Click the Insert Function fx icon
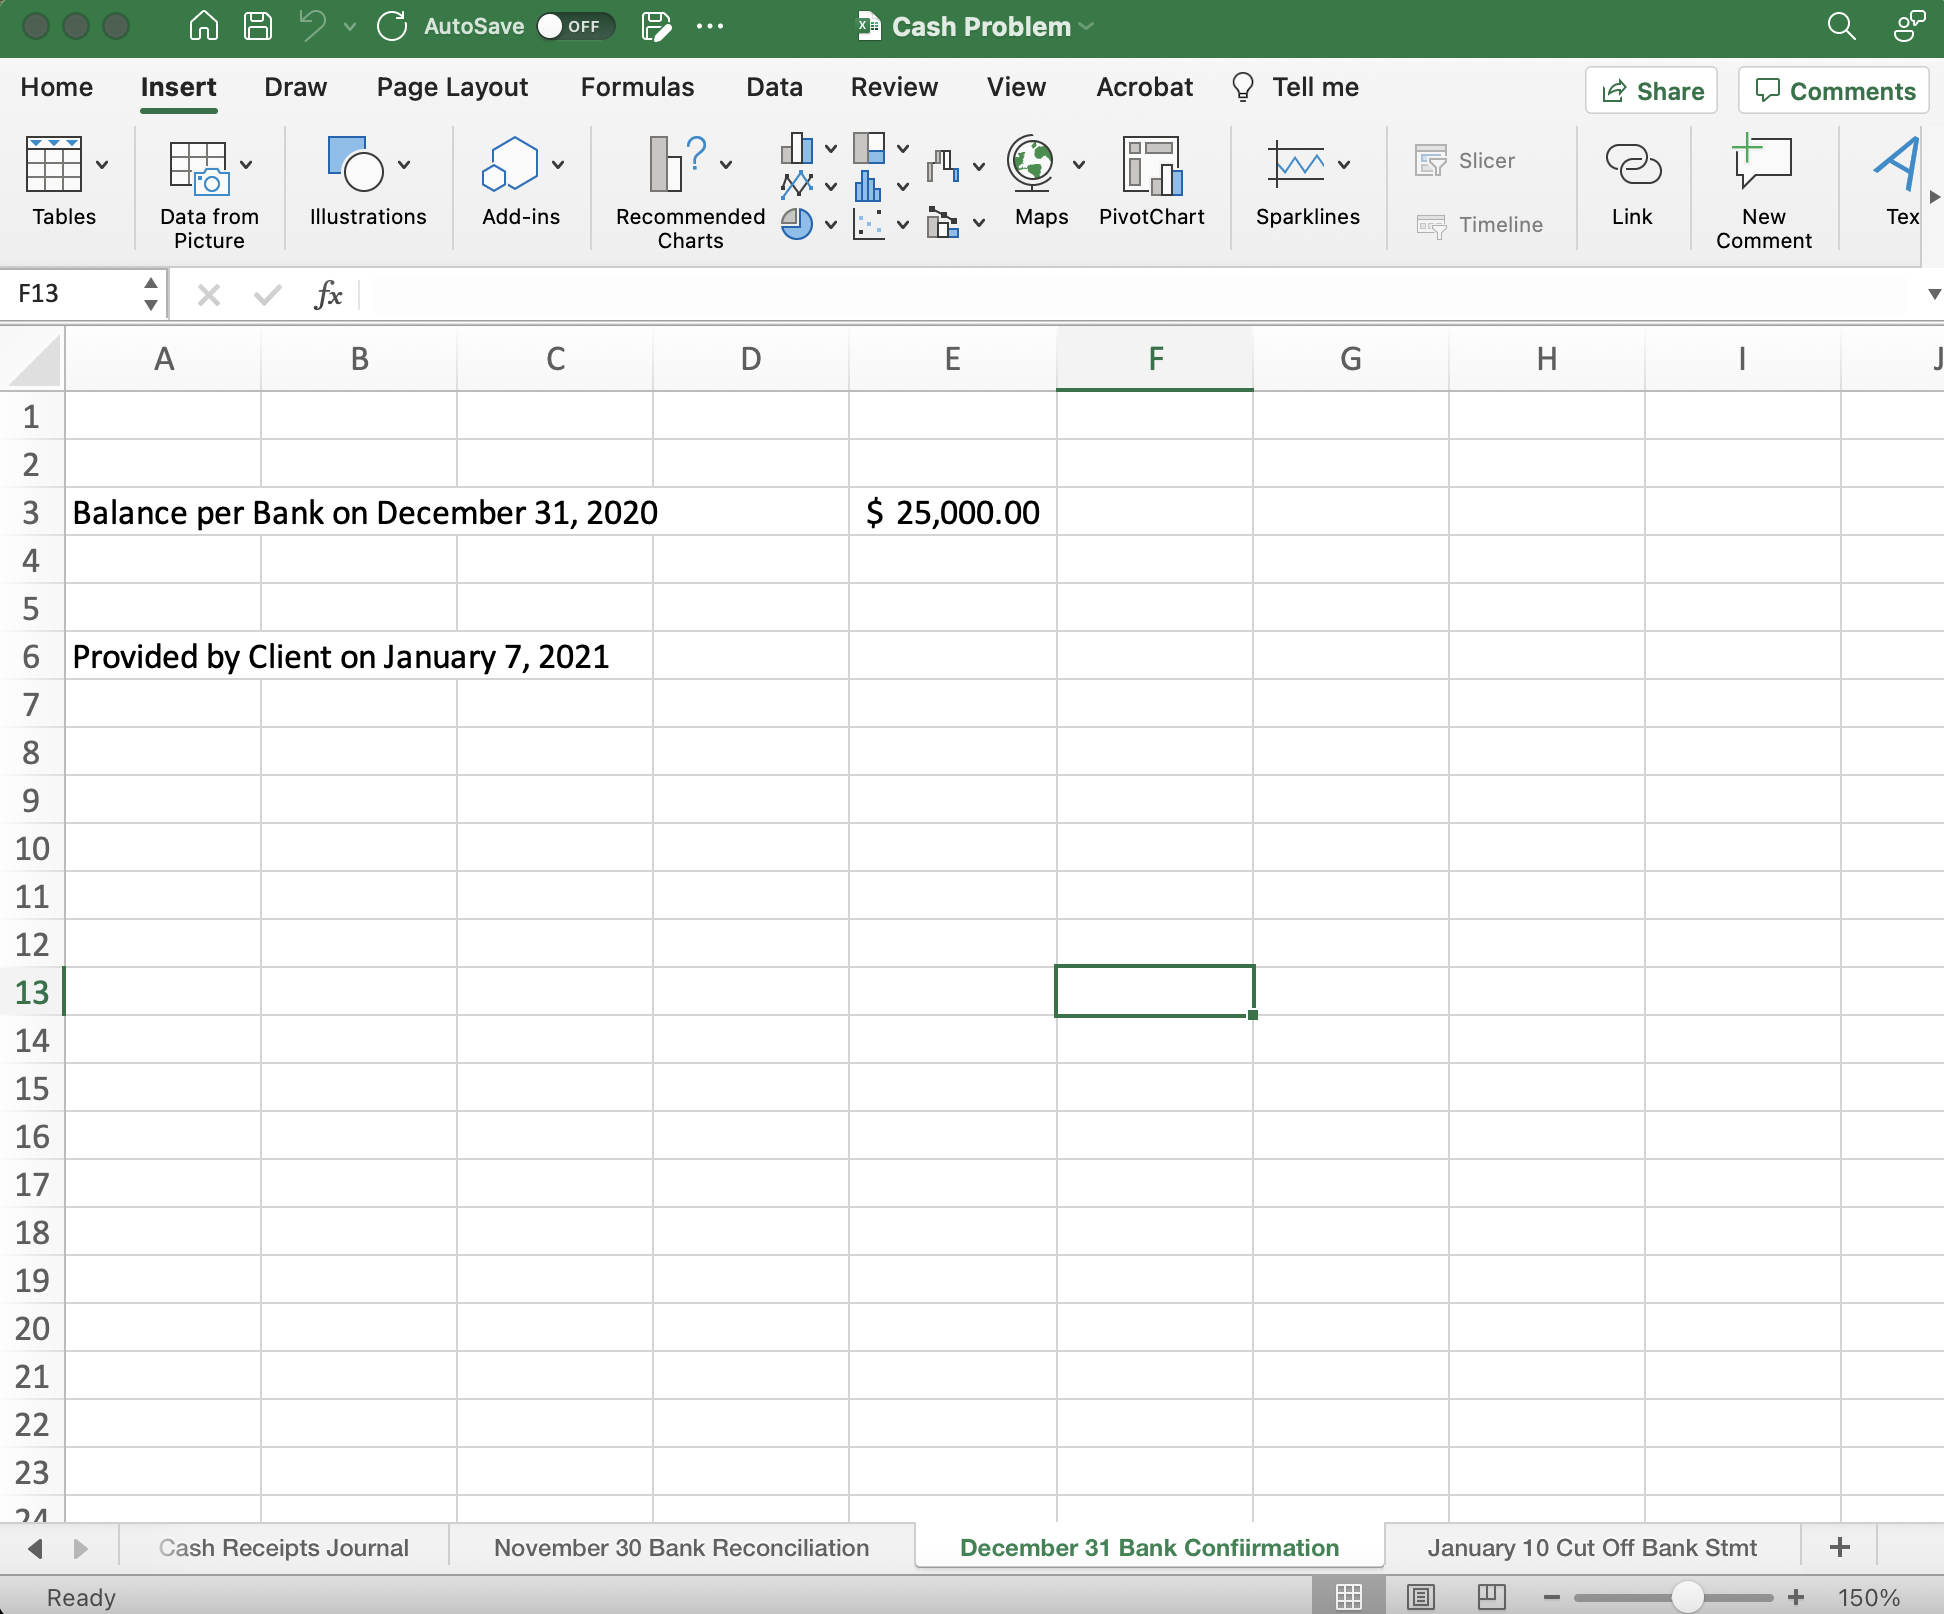The image size is (1944, 1614). tap(328, 295)
